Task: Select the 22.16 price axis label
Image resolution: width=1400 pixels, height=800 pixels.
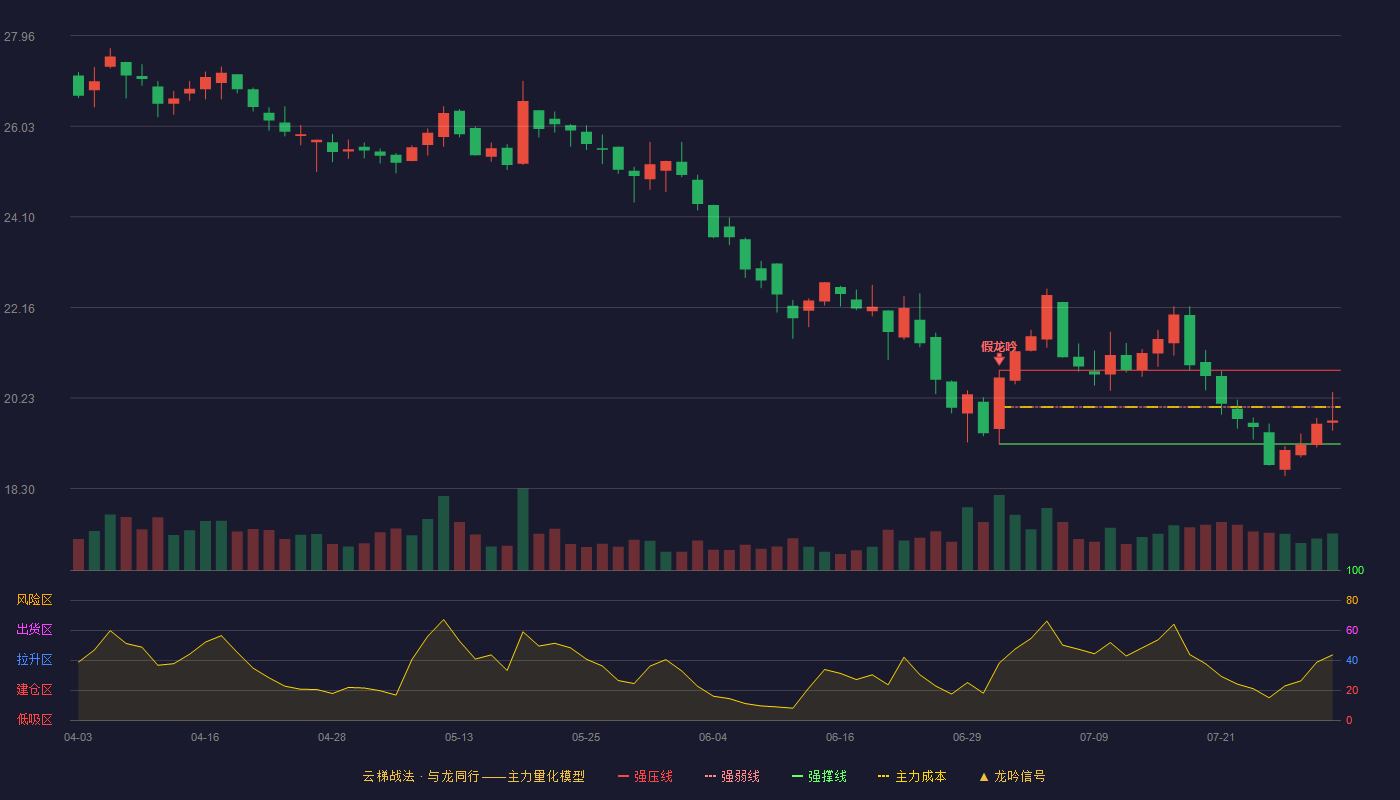Action: point(19,309)
